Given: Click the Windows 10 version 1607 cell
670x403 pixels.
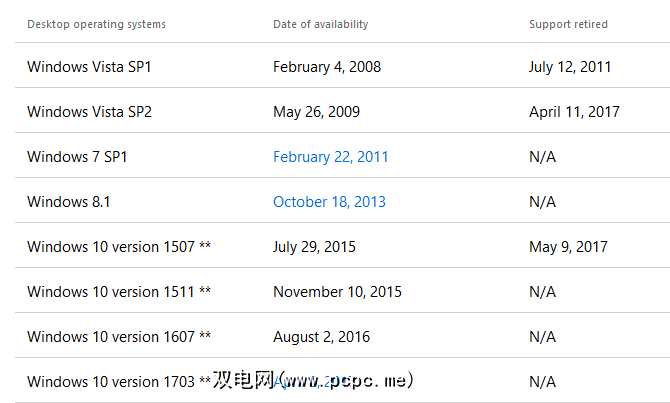Looking at the screenshot, I should pos(118,337).
